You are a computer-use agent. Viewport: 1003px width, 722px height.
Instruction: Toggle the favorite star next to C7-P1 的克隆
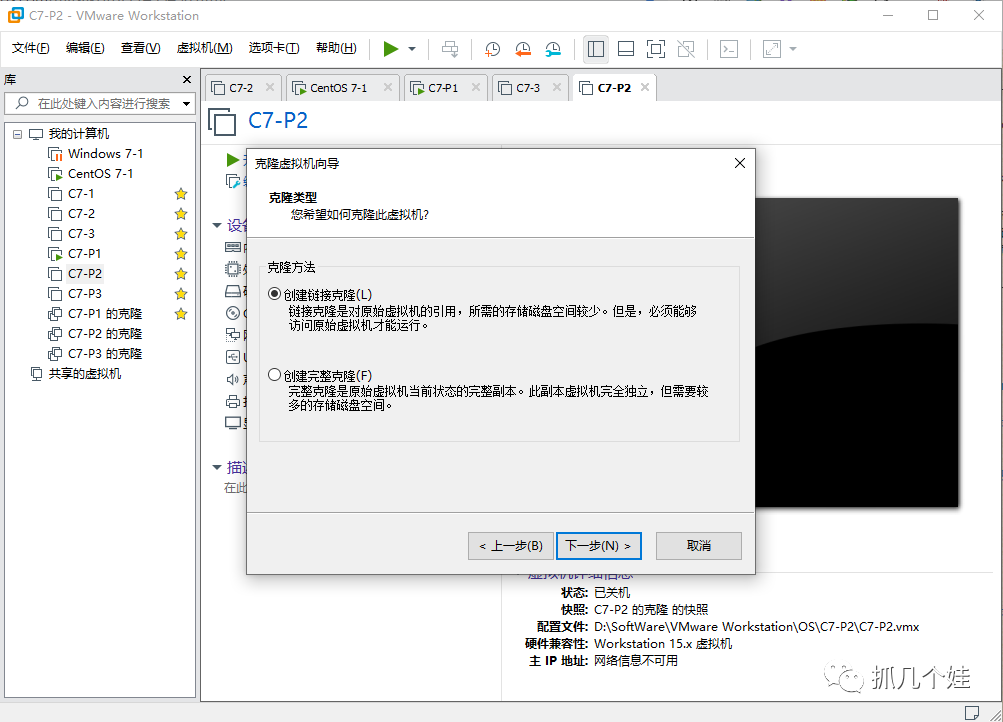pos(181,314)
